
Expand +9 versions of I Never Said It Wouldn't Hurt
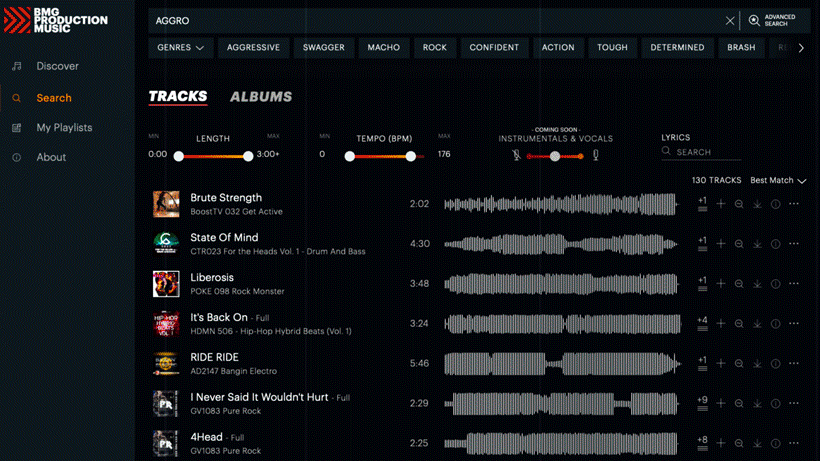[x=702, y=403]
